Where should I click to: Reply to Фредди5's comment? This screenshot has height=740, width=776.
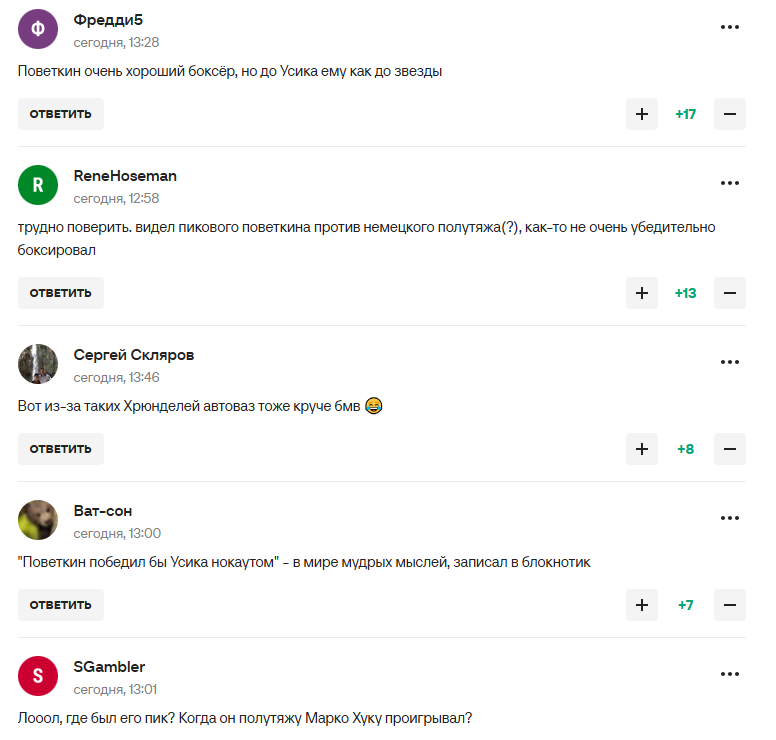[61, 114]
